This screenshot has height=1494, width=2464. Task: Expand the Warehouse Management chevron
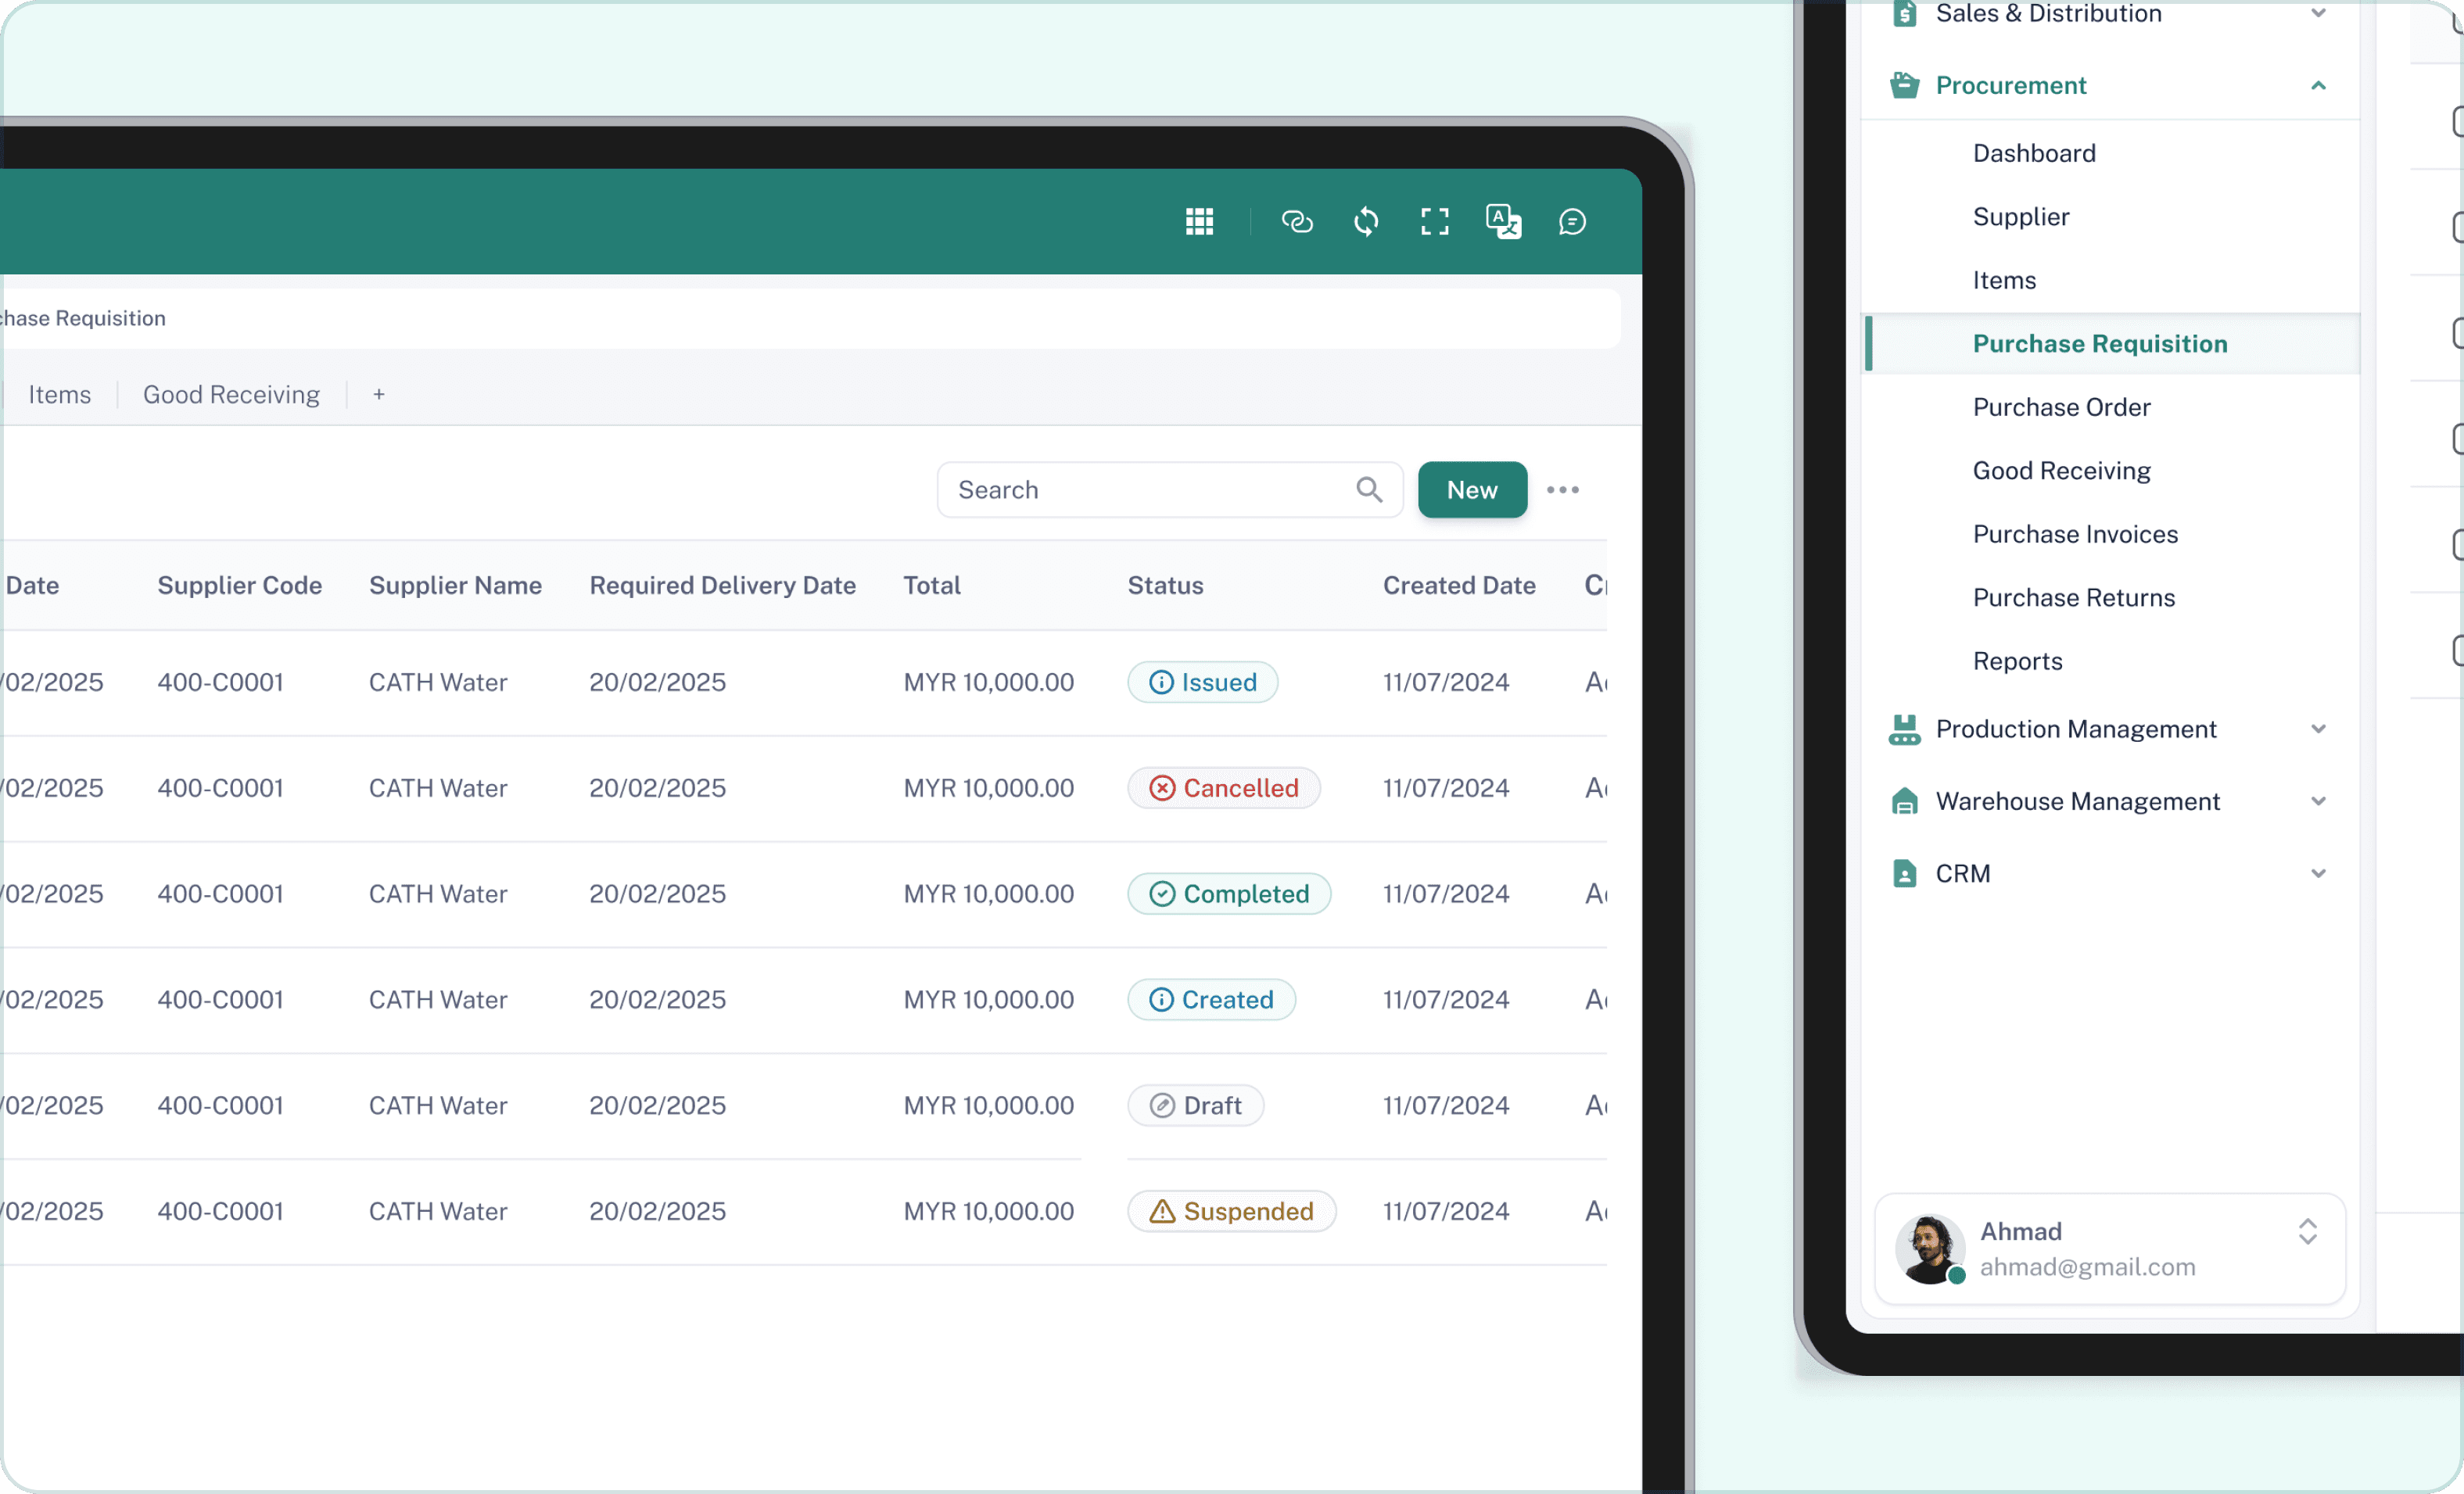tap(2318, 801)
